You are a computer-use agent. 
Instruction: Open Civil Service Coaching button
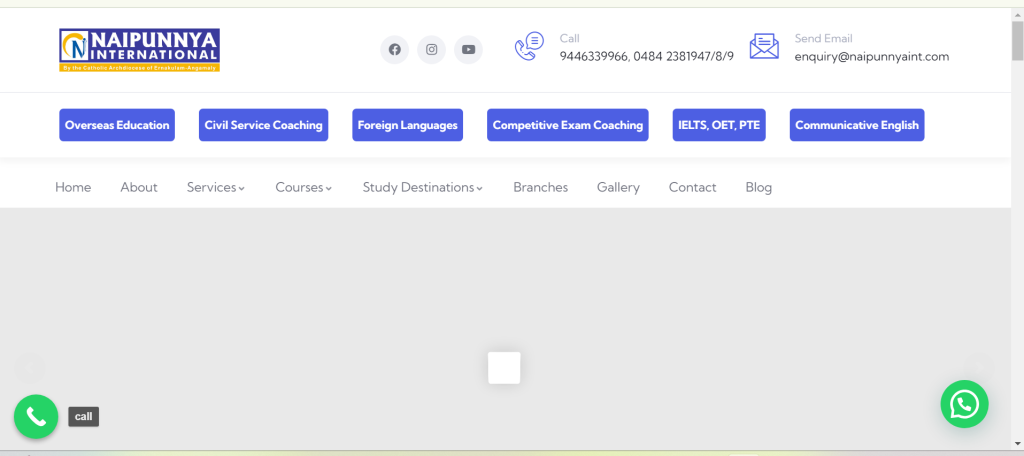(263, 125)
